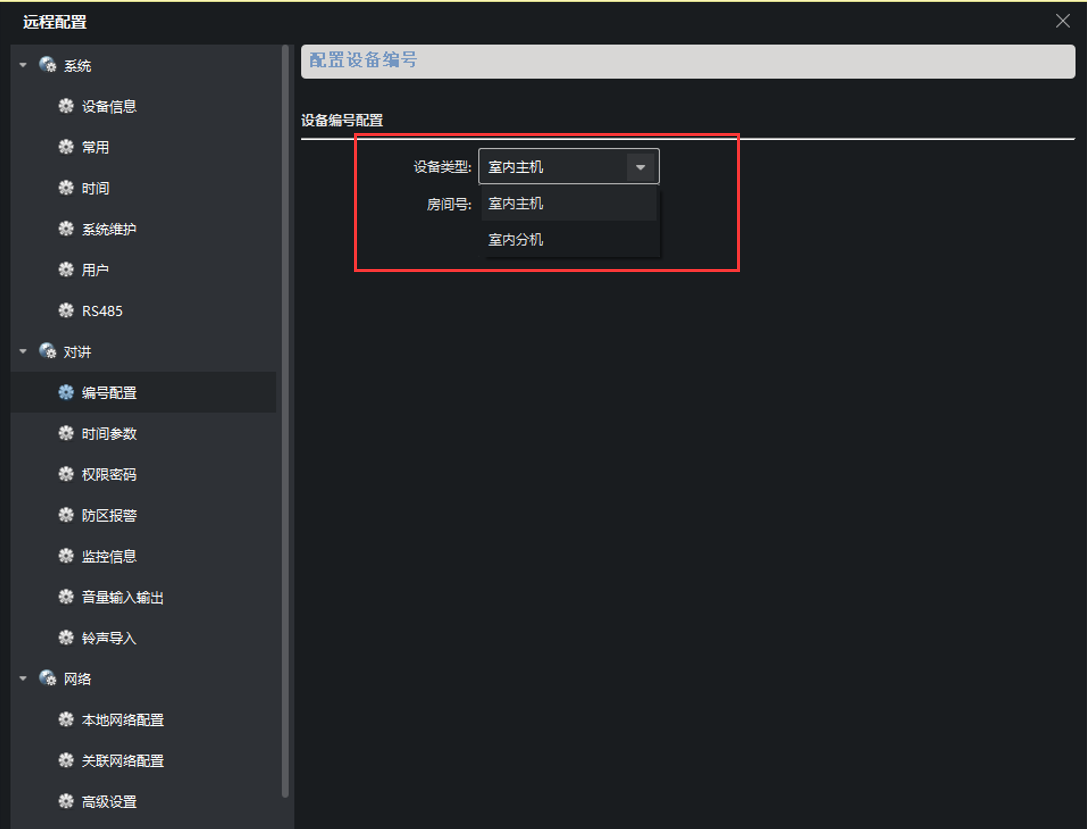Image resolution: width=1087 pixels, height=829 pixels.
Task: Click the 系统 group label
Action: (77, 65)
